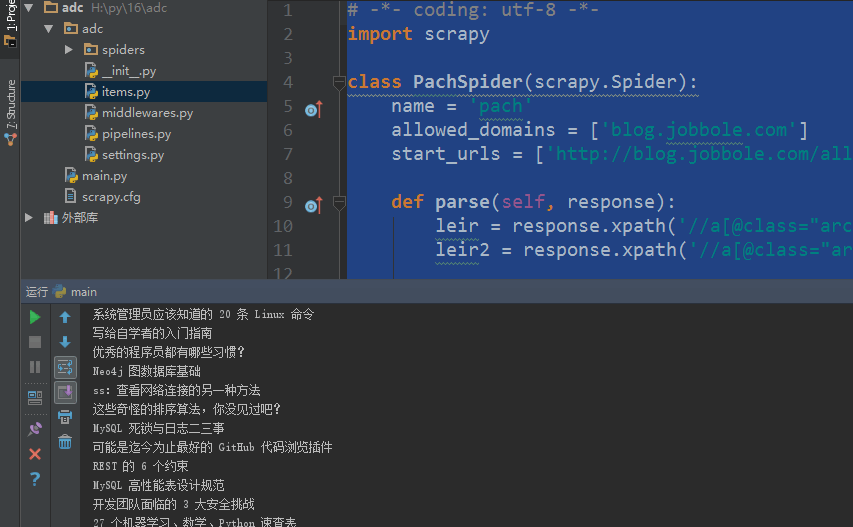Image resolution: width=853 pixels, height=527 pixels.
Task: Collapse the root adc project folder
Action: pyautogui.click(x=29, y=8)
